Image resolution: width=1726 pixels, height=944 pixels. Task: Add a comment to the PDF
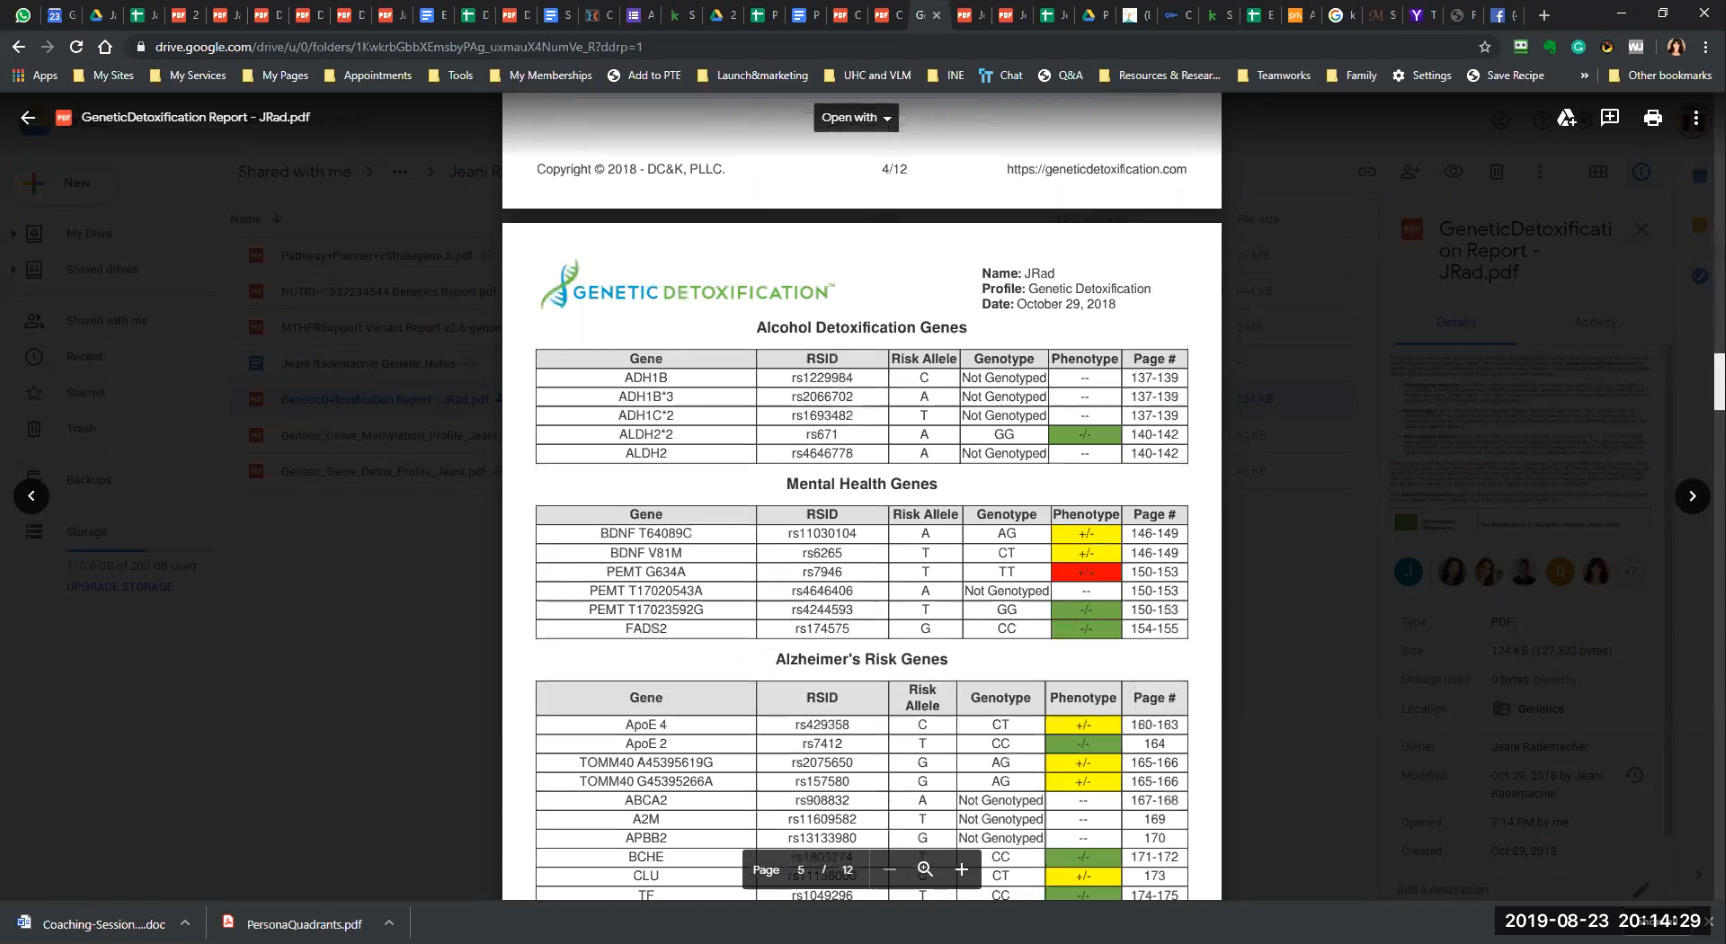pos(1610,118)
